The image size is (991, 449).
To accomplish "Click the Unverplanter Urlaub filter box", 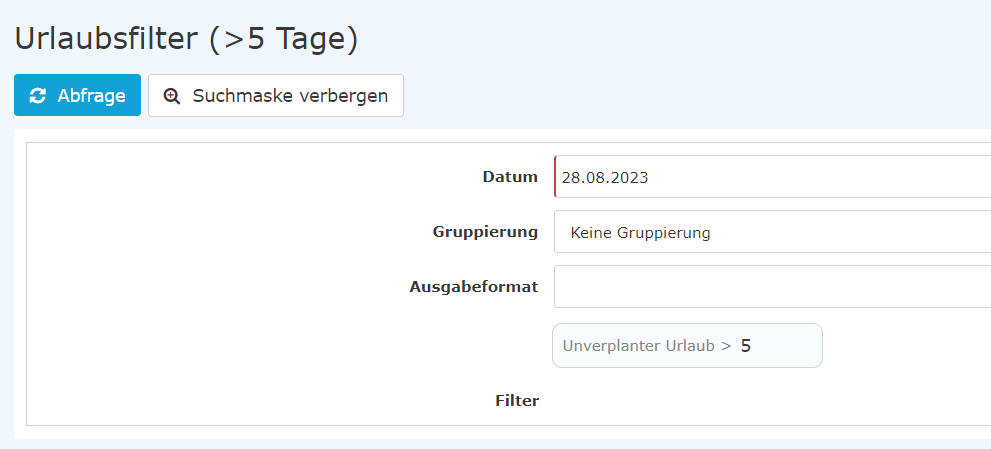I will tap(688, 345).
